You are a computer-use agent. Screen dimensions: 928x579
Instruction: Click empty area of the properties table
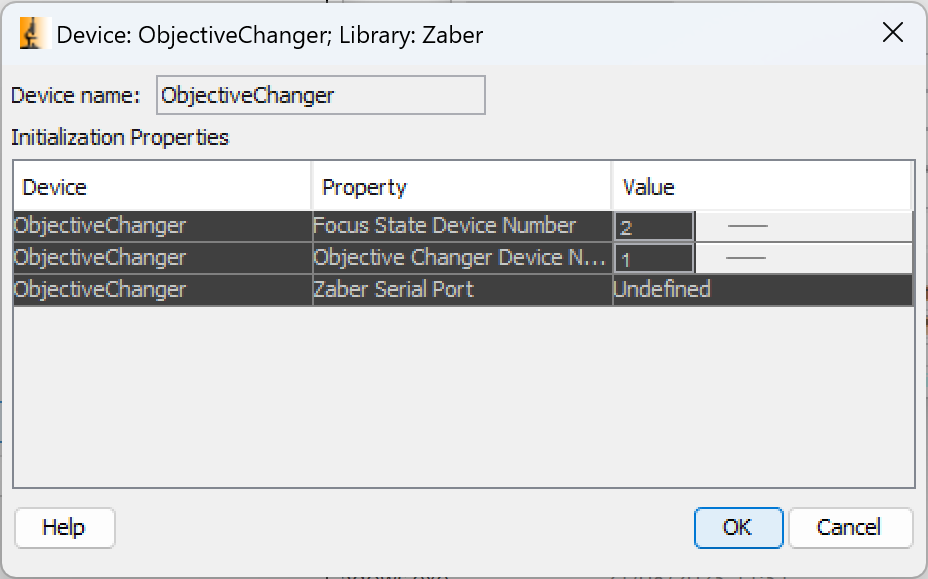click(x=463, y=396)
